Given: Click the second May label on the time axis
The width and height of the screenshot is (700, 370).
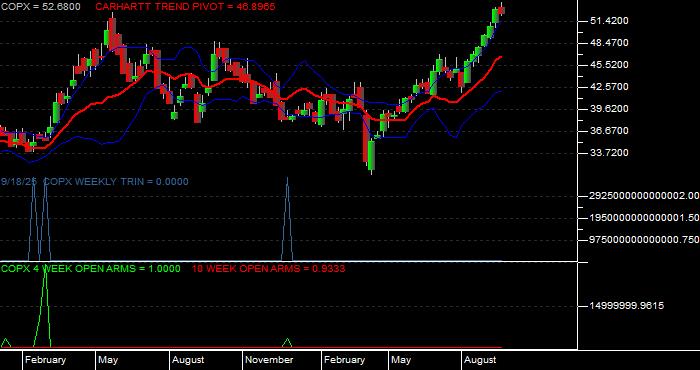Looking at the screenshot, I should point(401,360).
